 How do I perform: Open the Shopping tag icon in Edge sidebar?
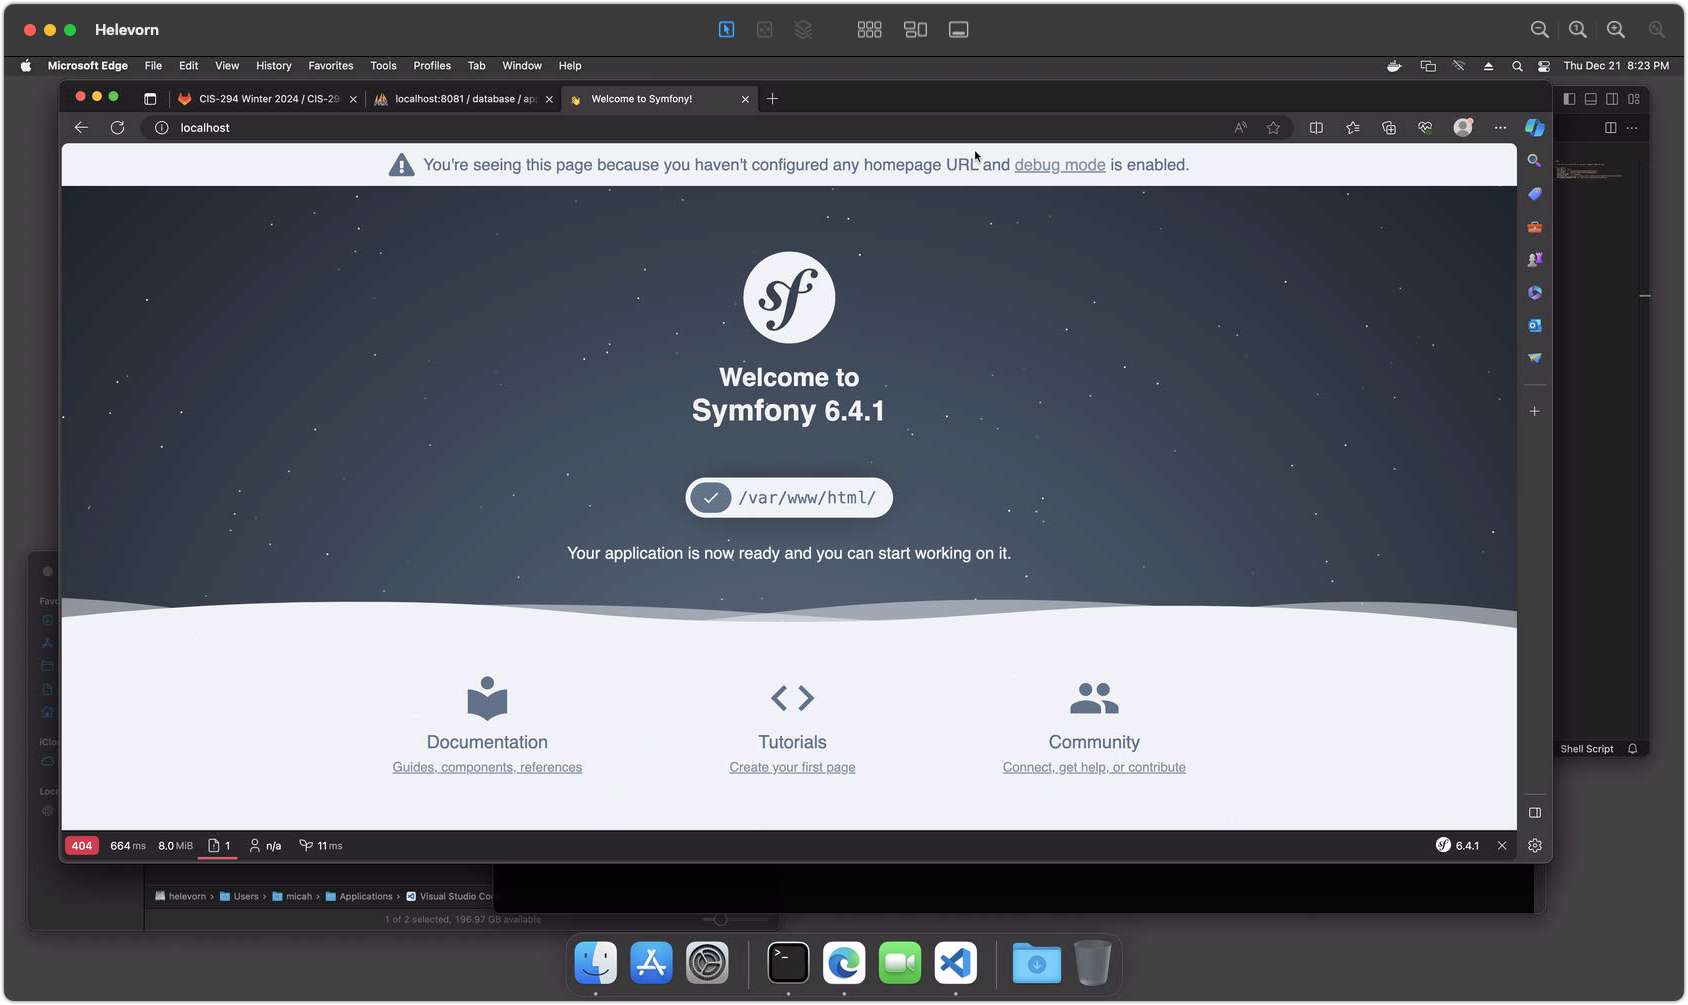point(1535,193)
